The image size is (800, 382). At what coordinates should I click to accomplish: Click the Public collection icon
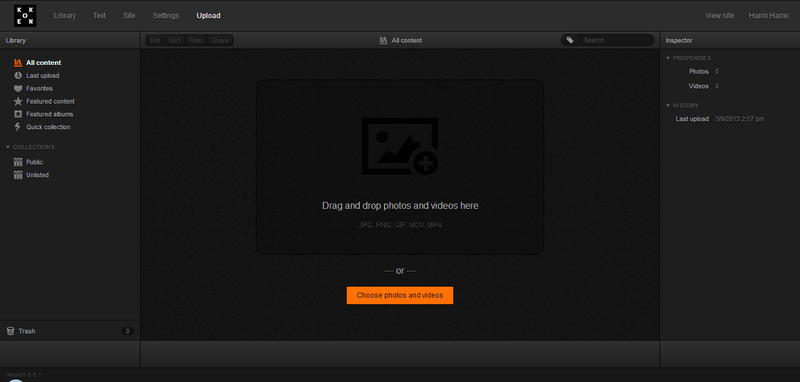[x=18, y=162]
